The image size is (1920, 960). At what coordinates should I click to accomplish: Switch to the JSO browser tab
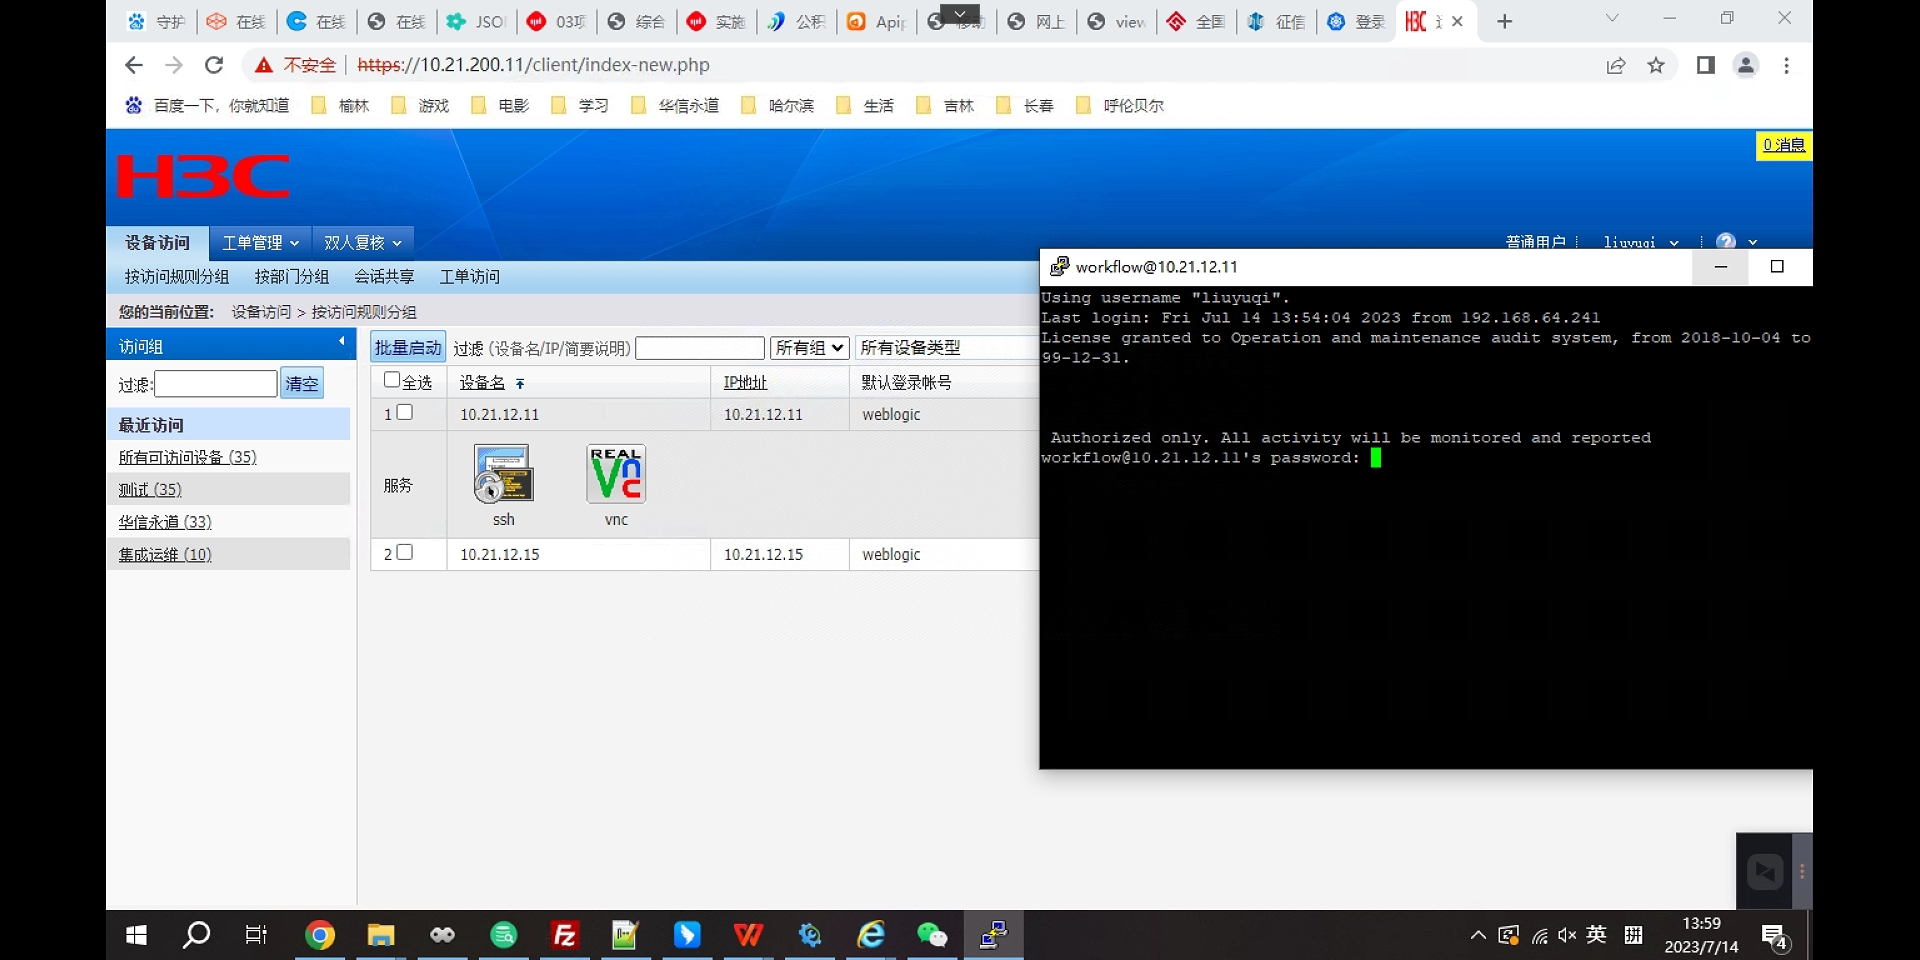476,22
